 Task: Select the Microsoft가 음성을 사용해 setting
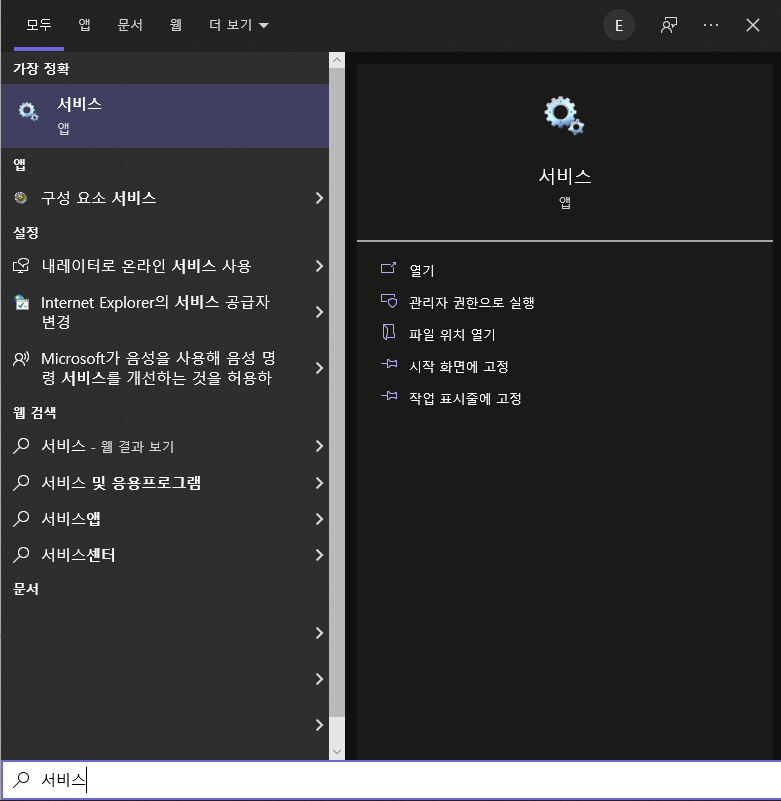pos(165,368)
